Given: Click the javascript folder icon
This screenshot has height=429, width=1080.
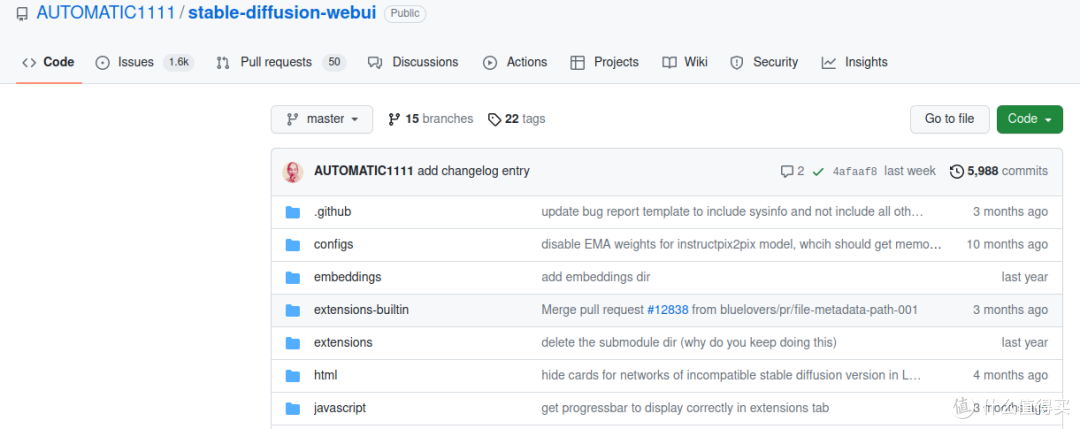Looking at the screenshot, I should (x=293, y=408).
